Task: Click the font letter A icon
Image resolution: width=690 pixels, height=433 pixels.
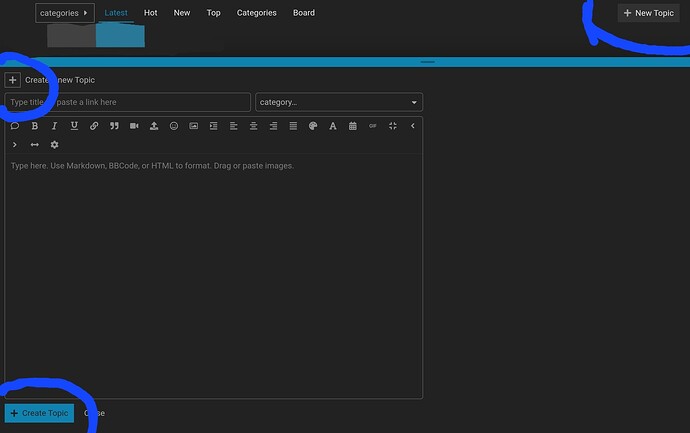Action: click(333, 126)
